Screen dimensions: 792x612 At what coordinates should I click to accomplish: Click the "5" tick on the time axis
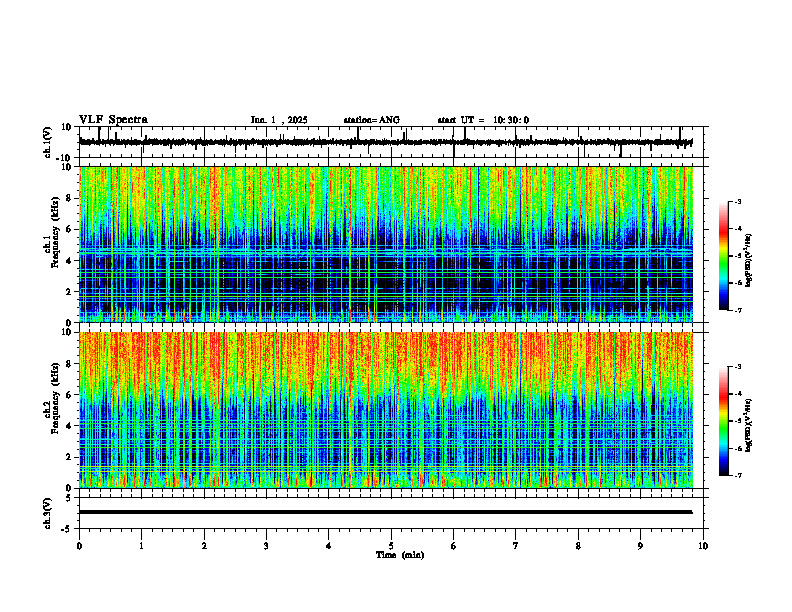click(391, 546)
